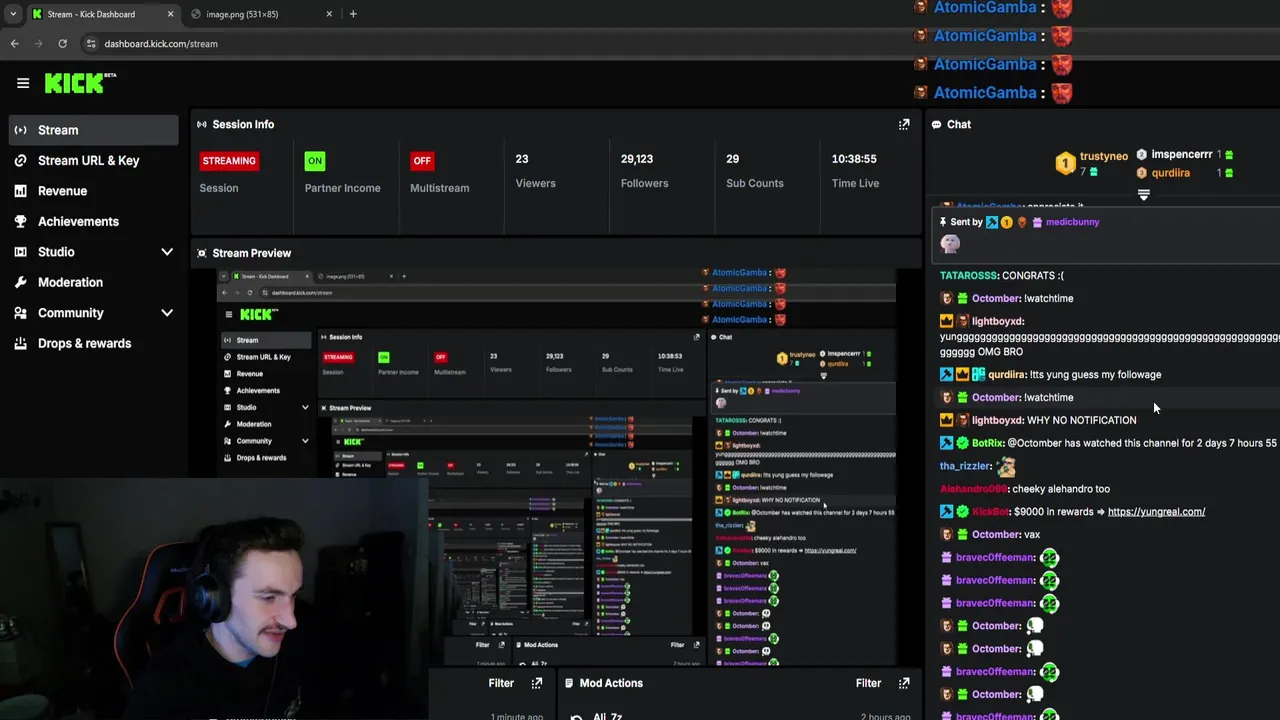Click the Revenue money icon
This screenshot has width=1280, height=720.
(x=21, y=191)
